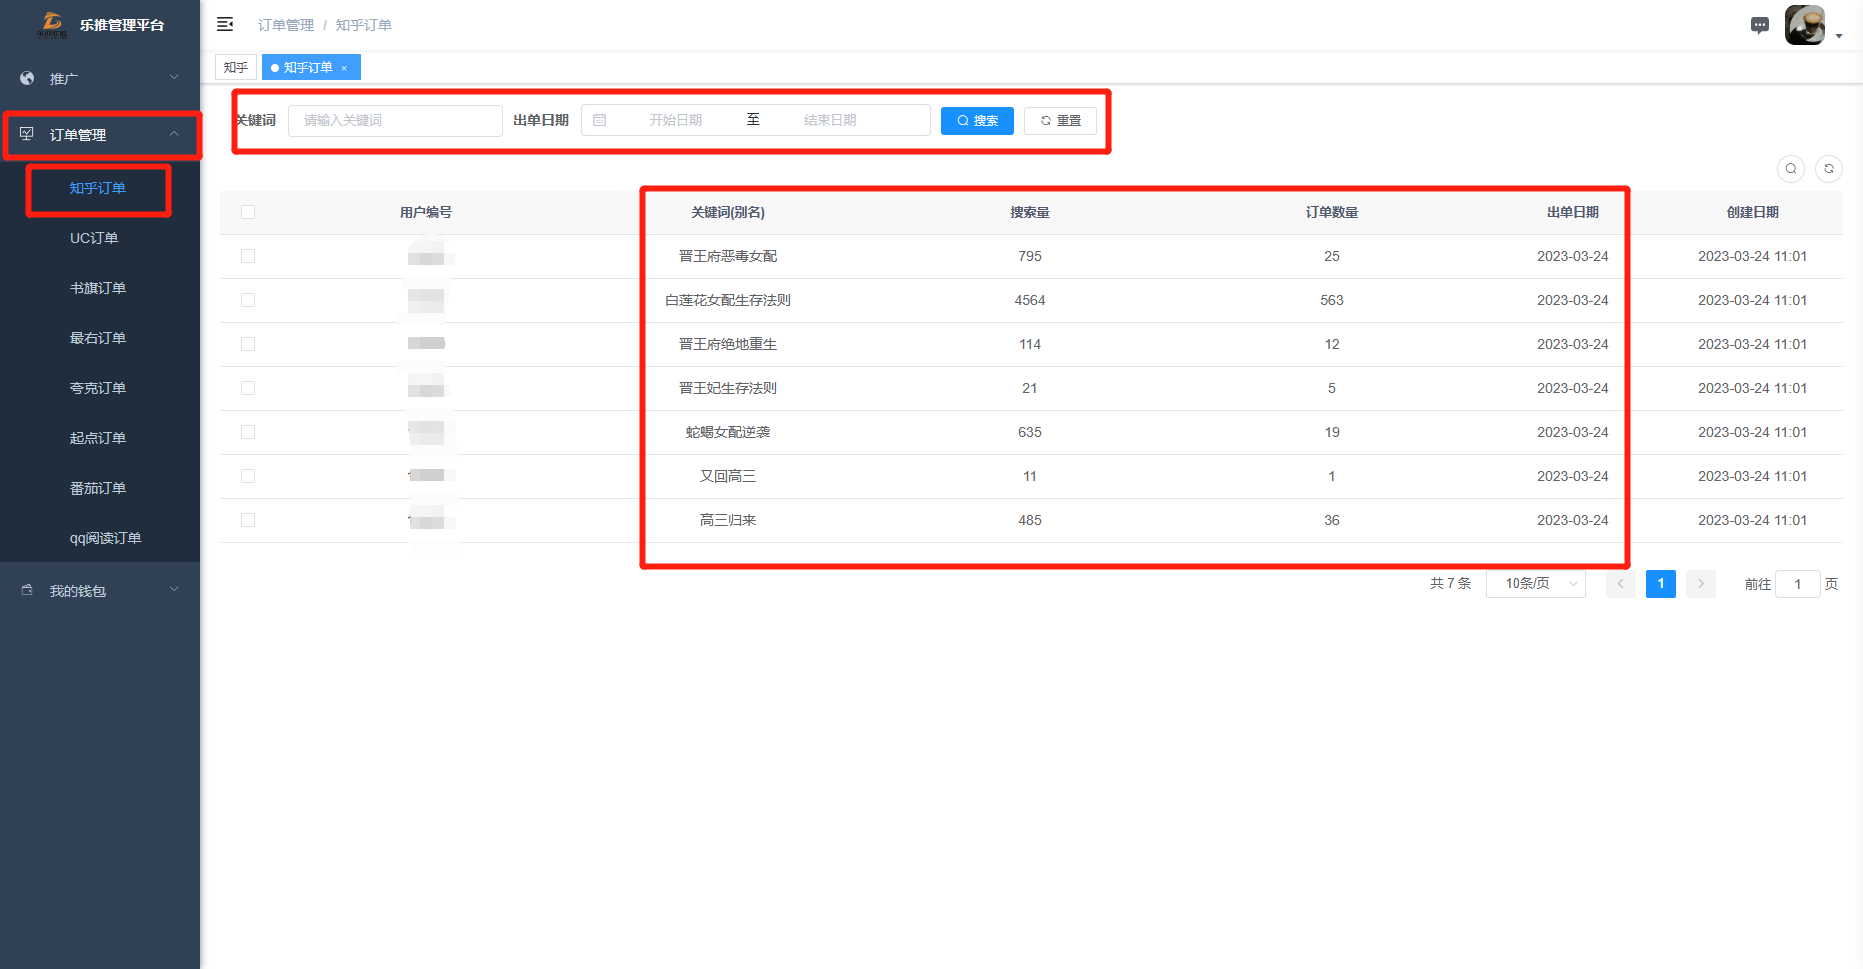1863x969 pixels.
Task: Open UC订单 in the sidebar
Action: tap(94, 238)
